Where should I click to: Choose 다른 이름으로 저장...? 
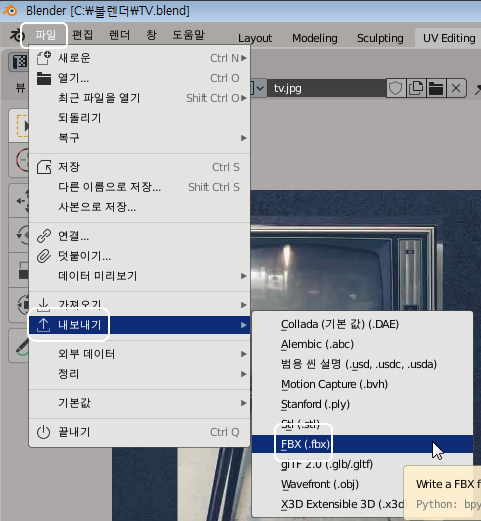pyautogui.click(x=140, y=187)
